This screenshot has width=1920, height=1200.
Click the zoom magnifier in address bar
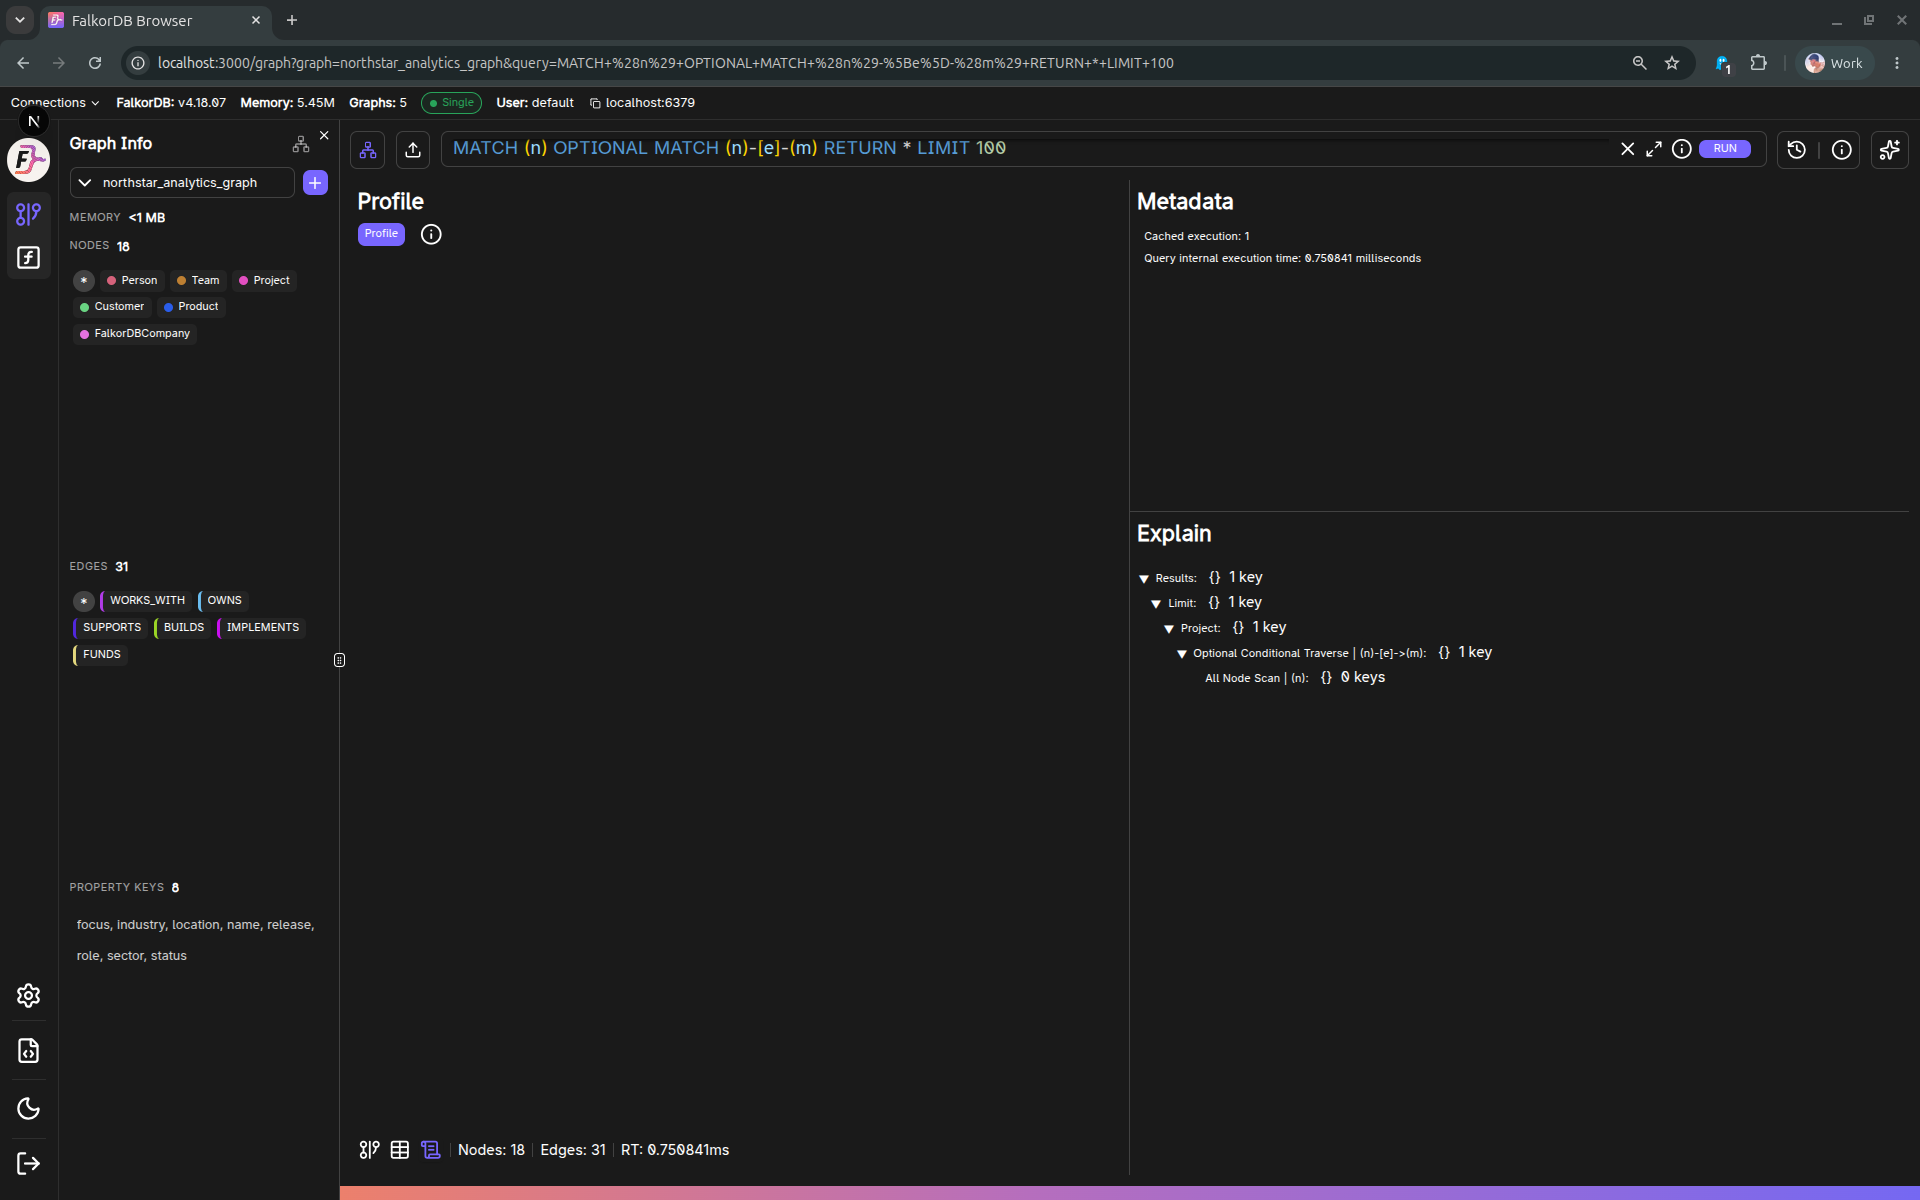(1639, 63)
